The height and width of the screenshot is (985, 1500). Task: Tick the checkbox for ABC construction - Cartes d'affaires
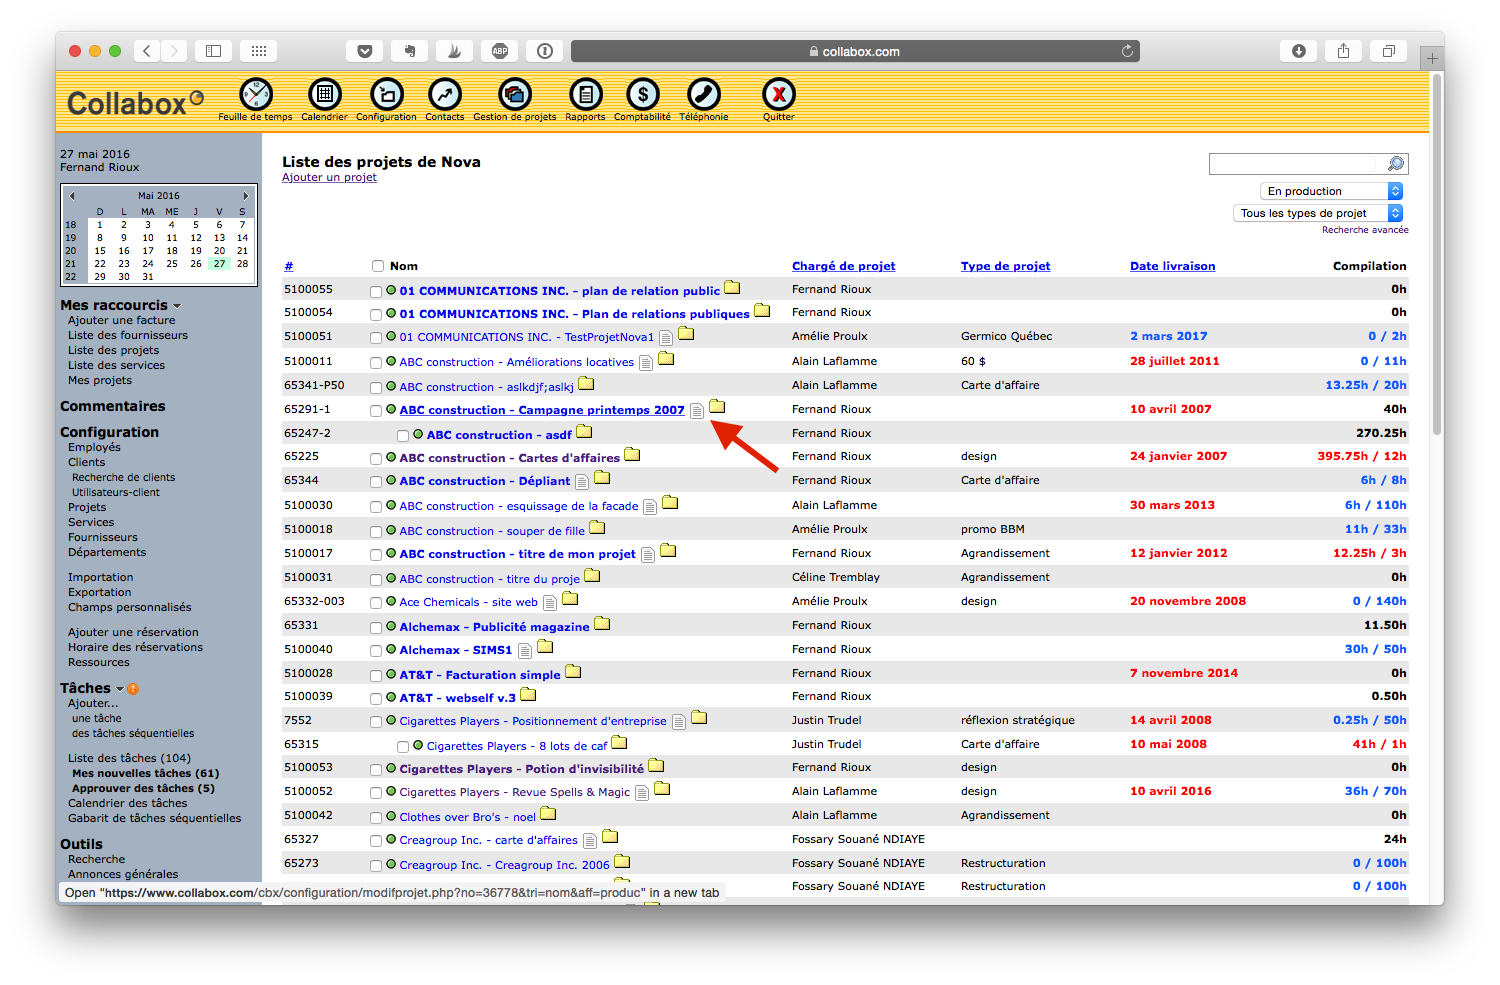[376, 457]
